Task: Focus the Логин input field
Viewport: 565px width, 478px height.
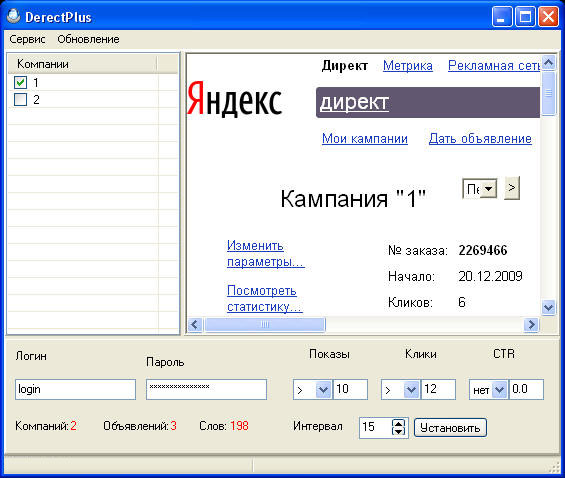Action: point(75,389)
